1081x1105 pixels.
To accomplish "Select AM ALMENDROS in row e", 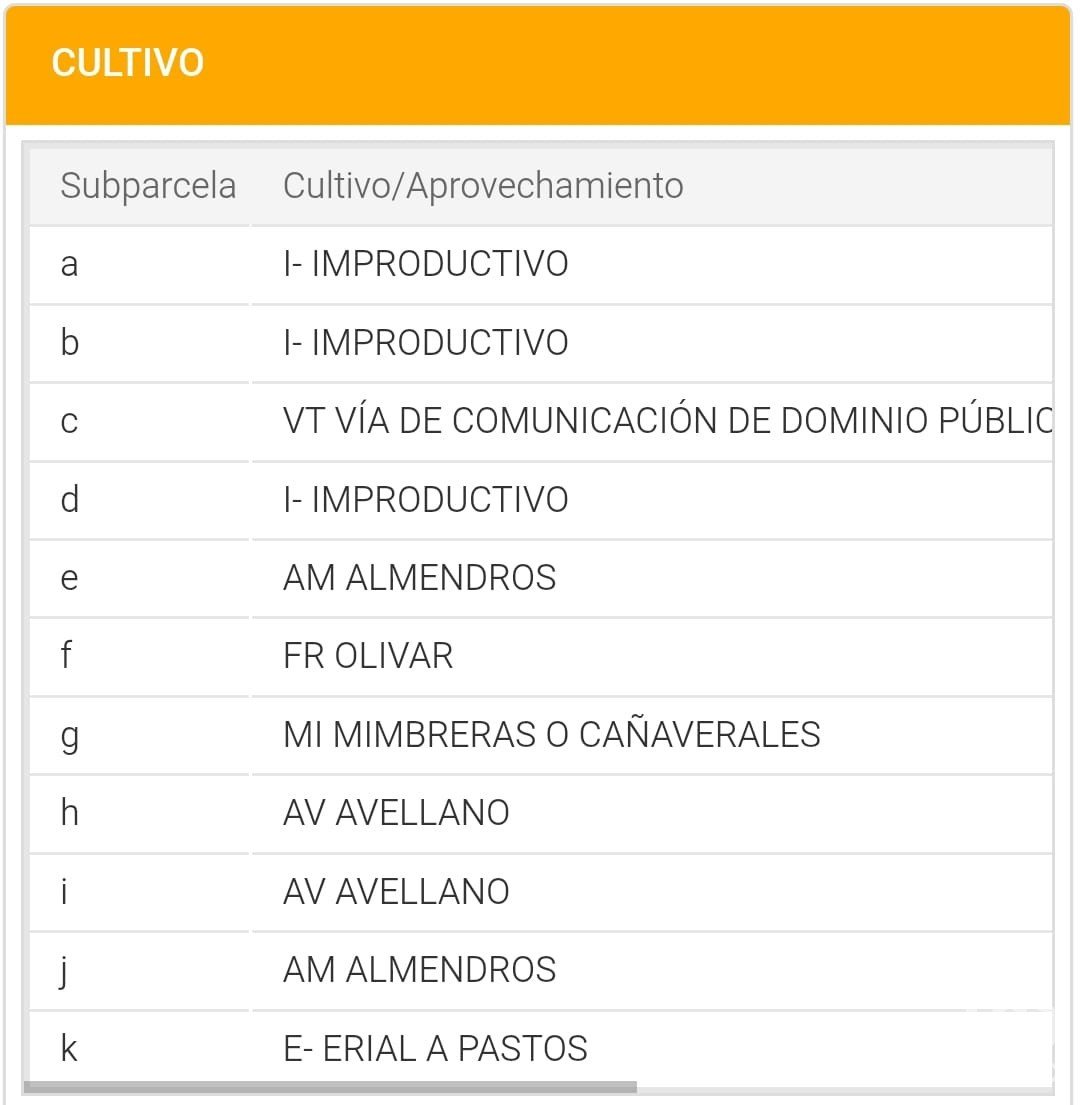I will 419,578.
